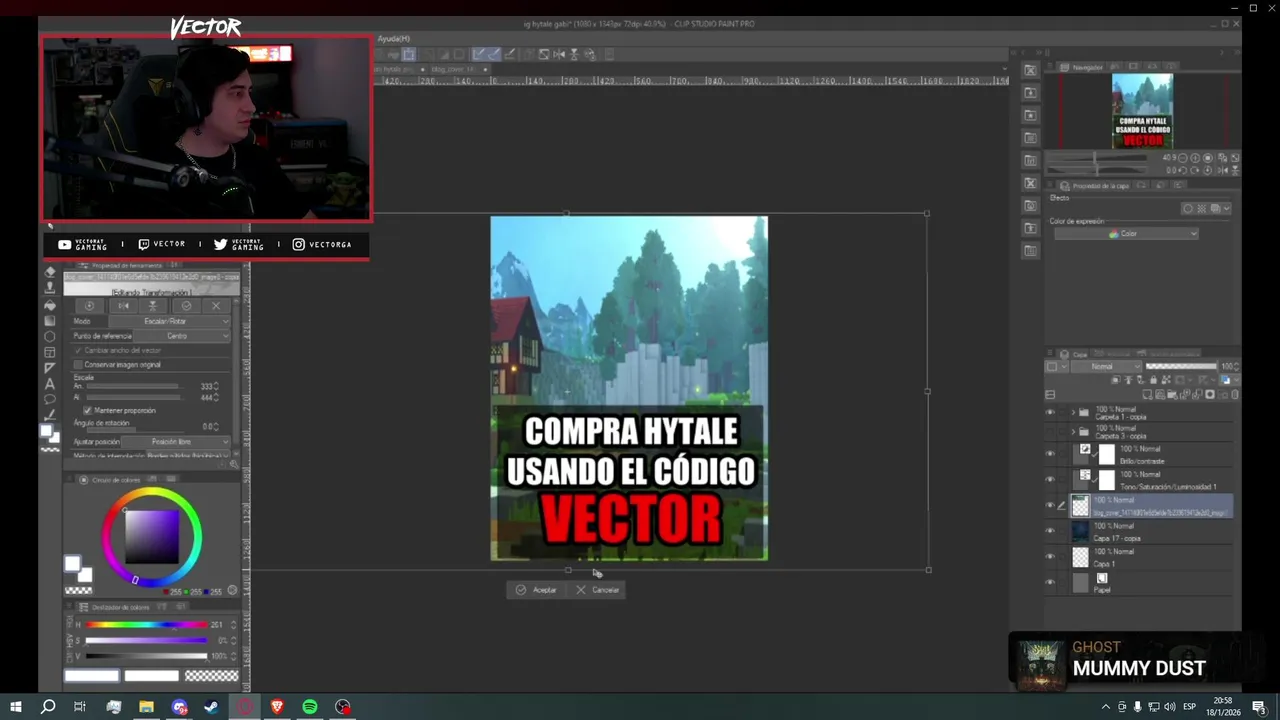Hide the Capa 17 - copia layer
Image resolution: width=1280 pixels, height=720 pixels.
click(1050, 531)
